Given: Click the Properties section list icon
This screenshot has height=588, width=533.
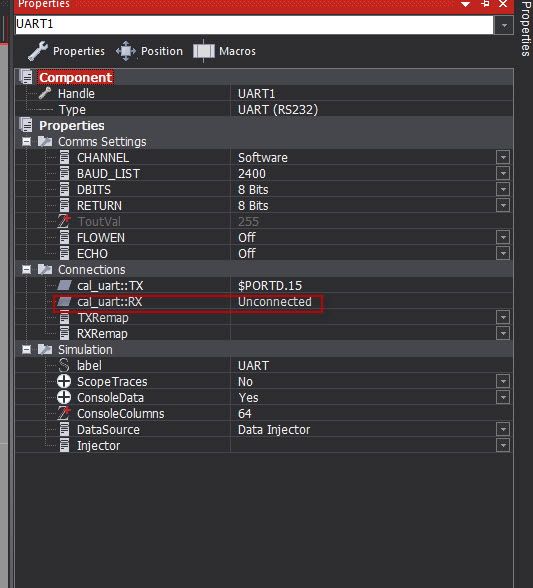Looking at the screenshot, I should pos(26,125).
